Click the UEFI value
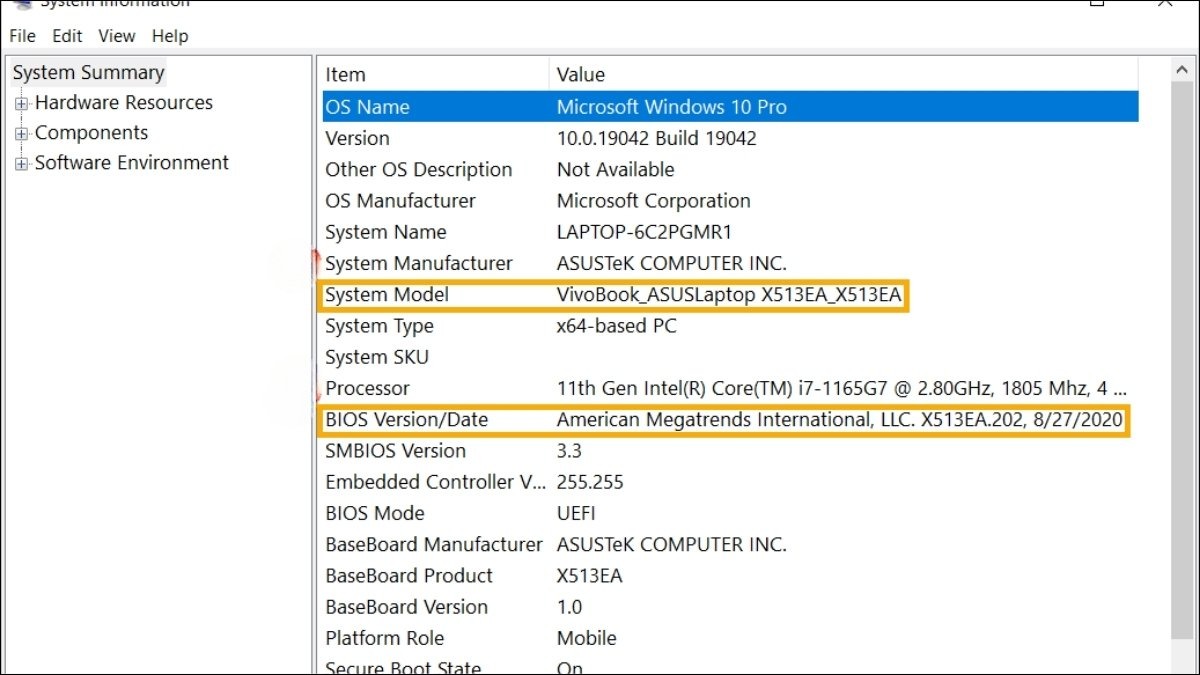1200x675 pixels. (x=576, y=513)
